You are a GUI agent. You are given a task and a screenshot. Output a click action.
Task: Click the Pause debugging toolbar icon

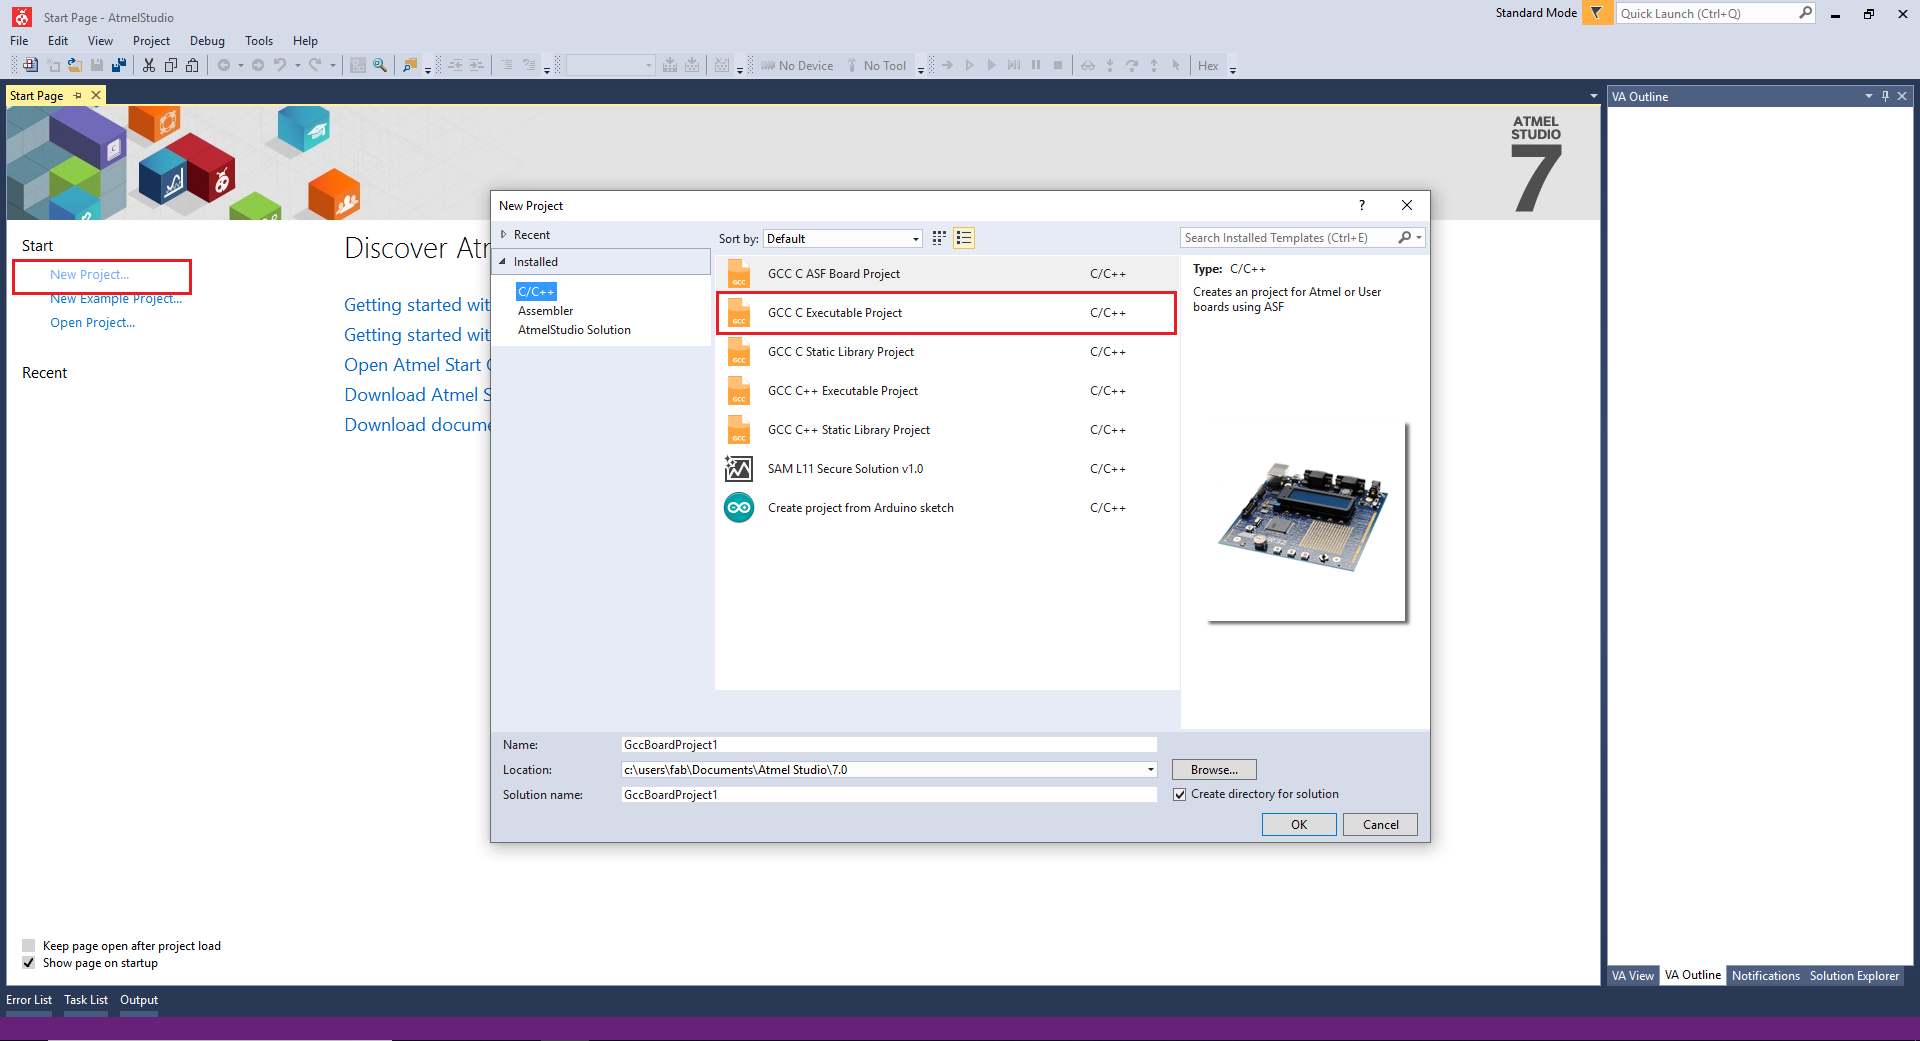coord(1036,66)
